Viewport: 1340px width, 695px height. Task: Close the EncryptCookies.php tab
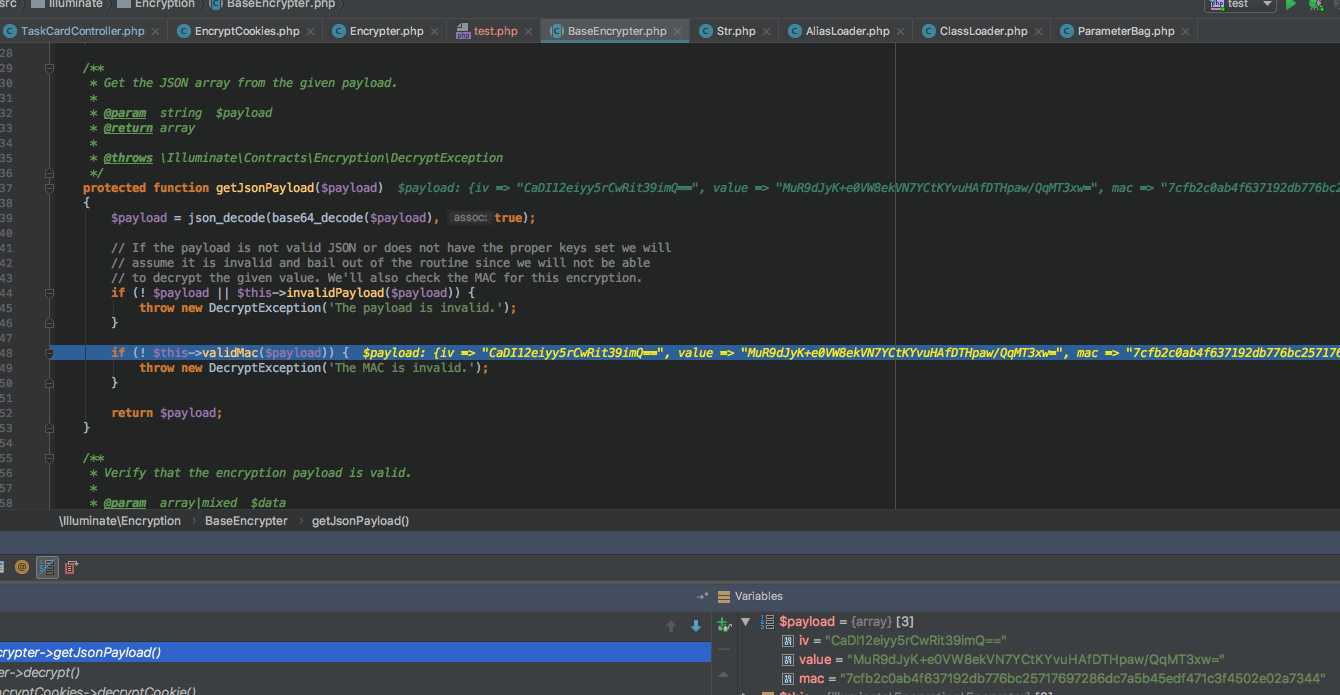[312, 32]
